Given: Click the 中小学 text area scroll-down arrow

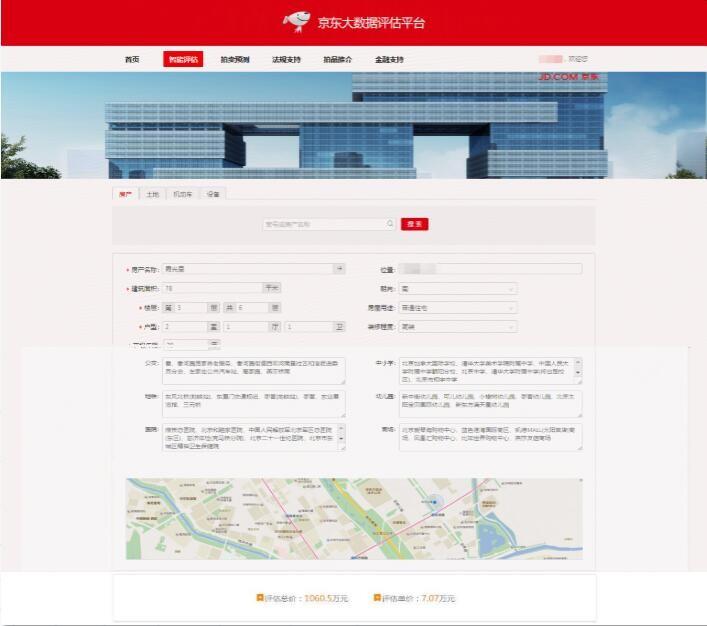Looking at the screenshot, I should [x=578, y=373].
